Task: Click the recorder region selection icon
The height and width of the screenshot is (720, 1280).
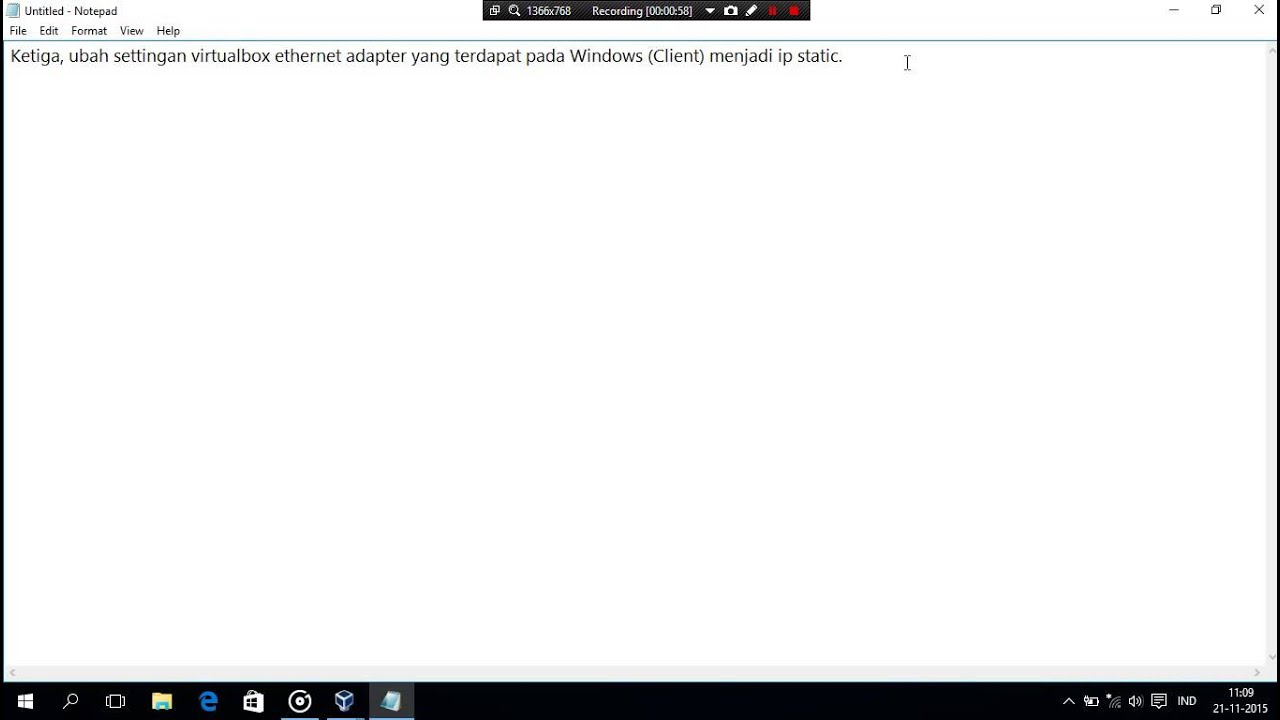Action: pyautogui.click(x=494, y=11)
